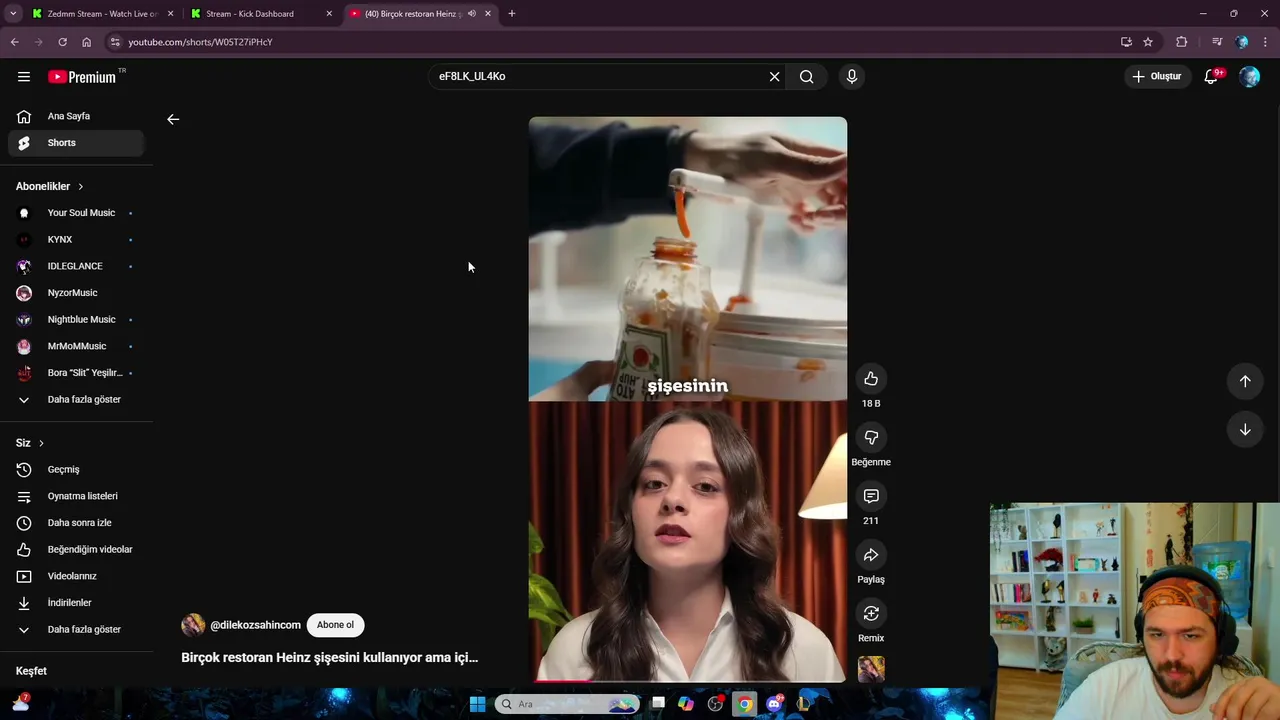
Task: Click the taskbar Ara search box
Action: click(567, 704)
